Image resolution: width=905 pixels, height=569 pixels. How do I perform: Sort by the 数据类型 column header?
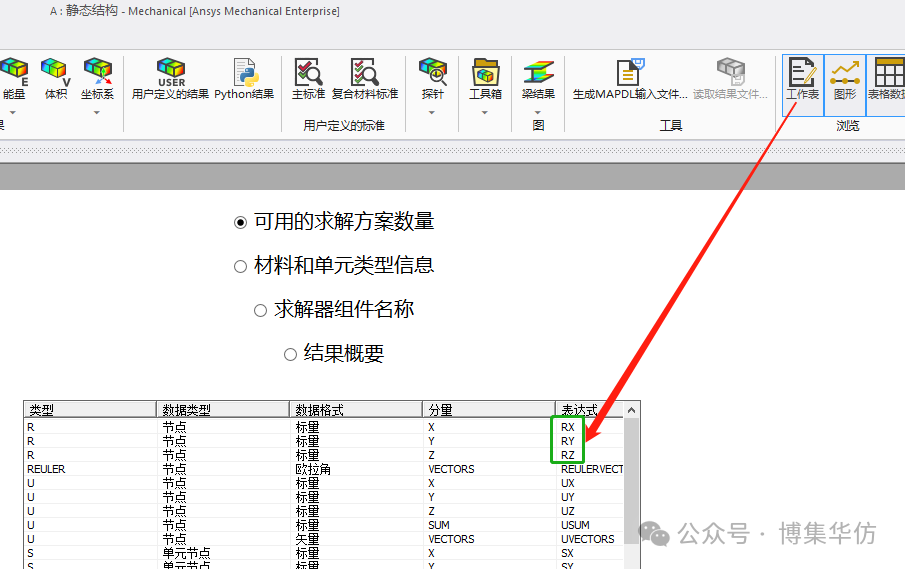223,410
